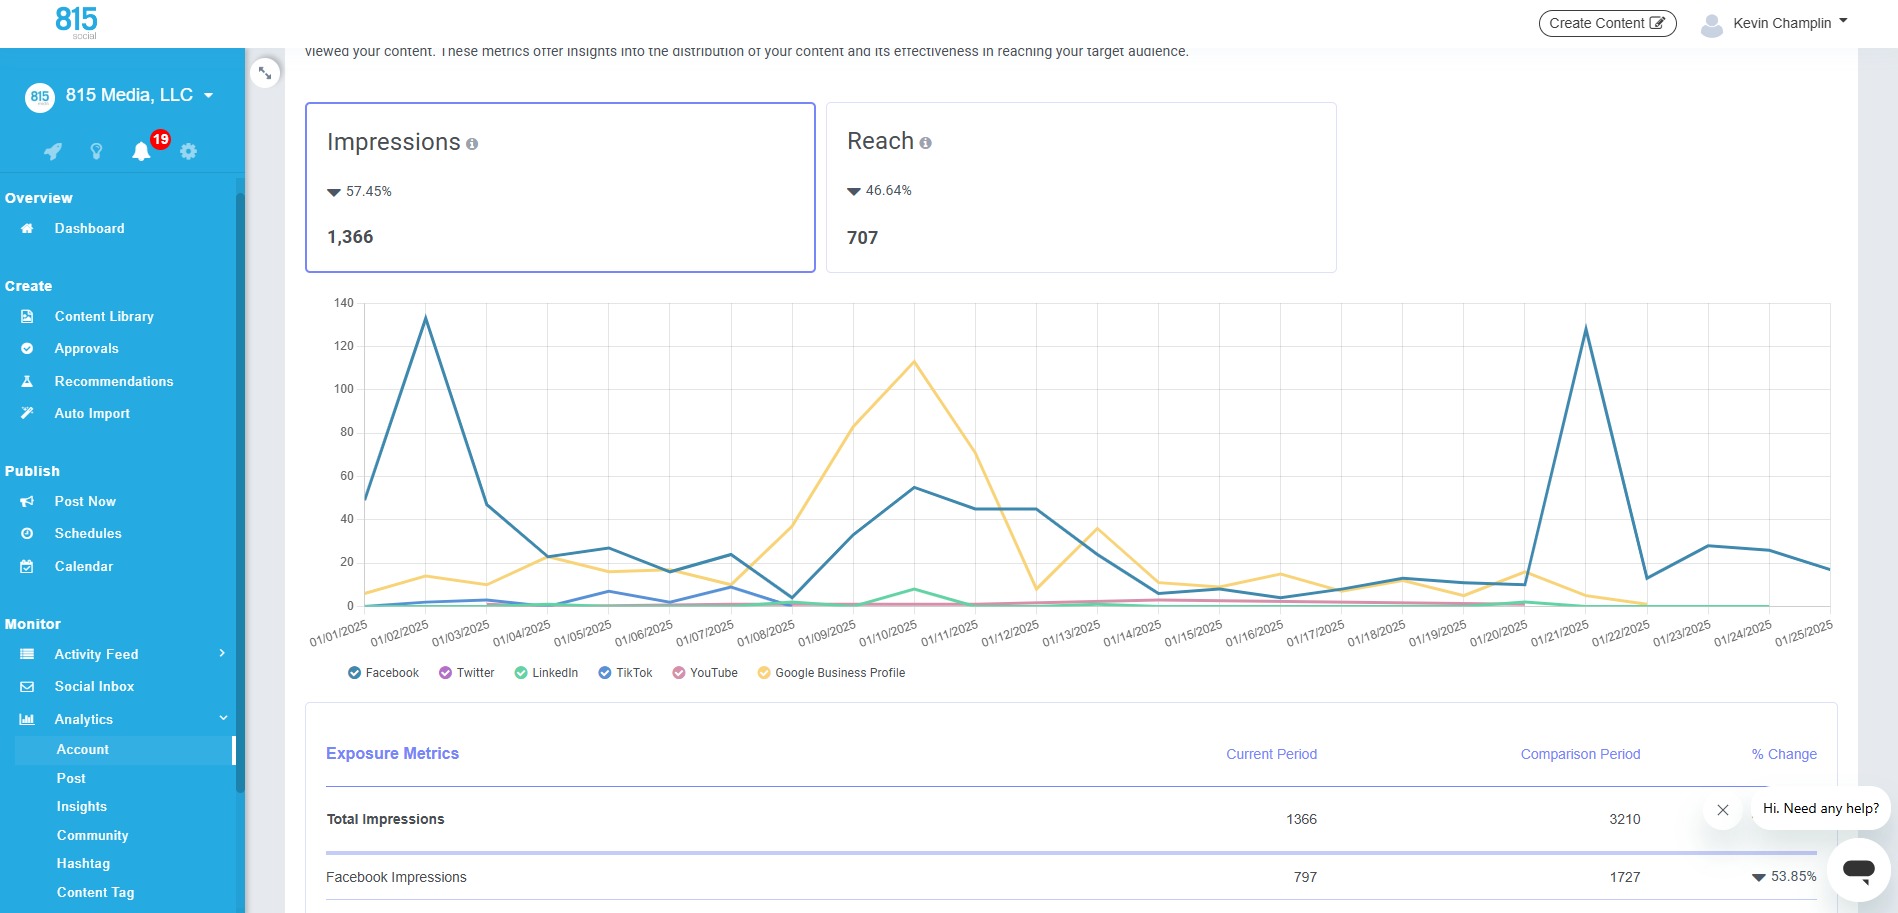This screenshot has width=1898, height=913.
Task: Open Content Tag analytics page
Action: (95, 893)
